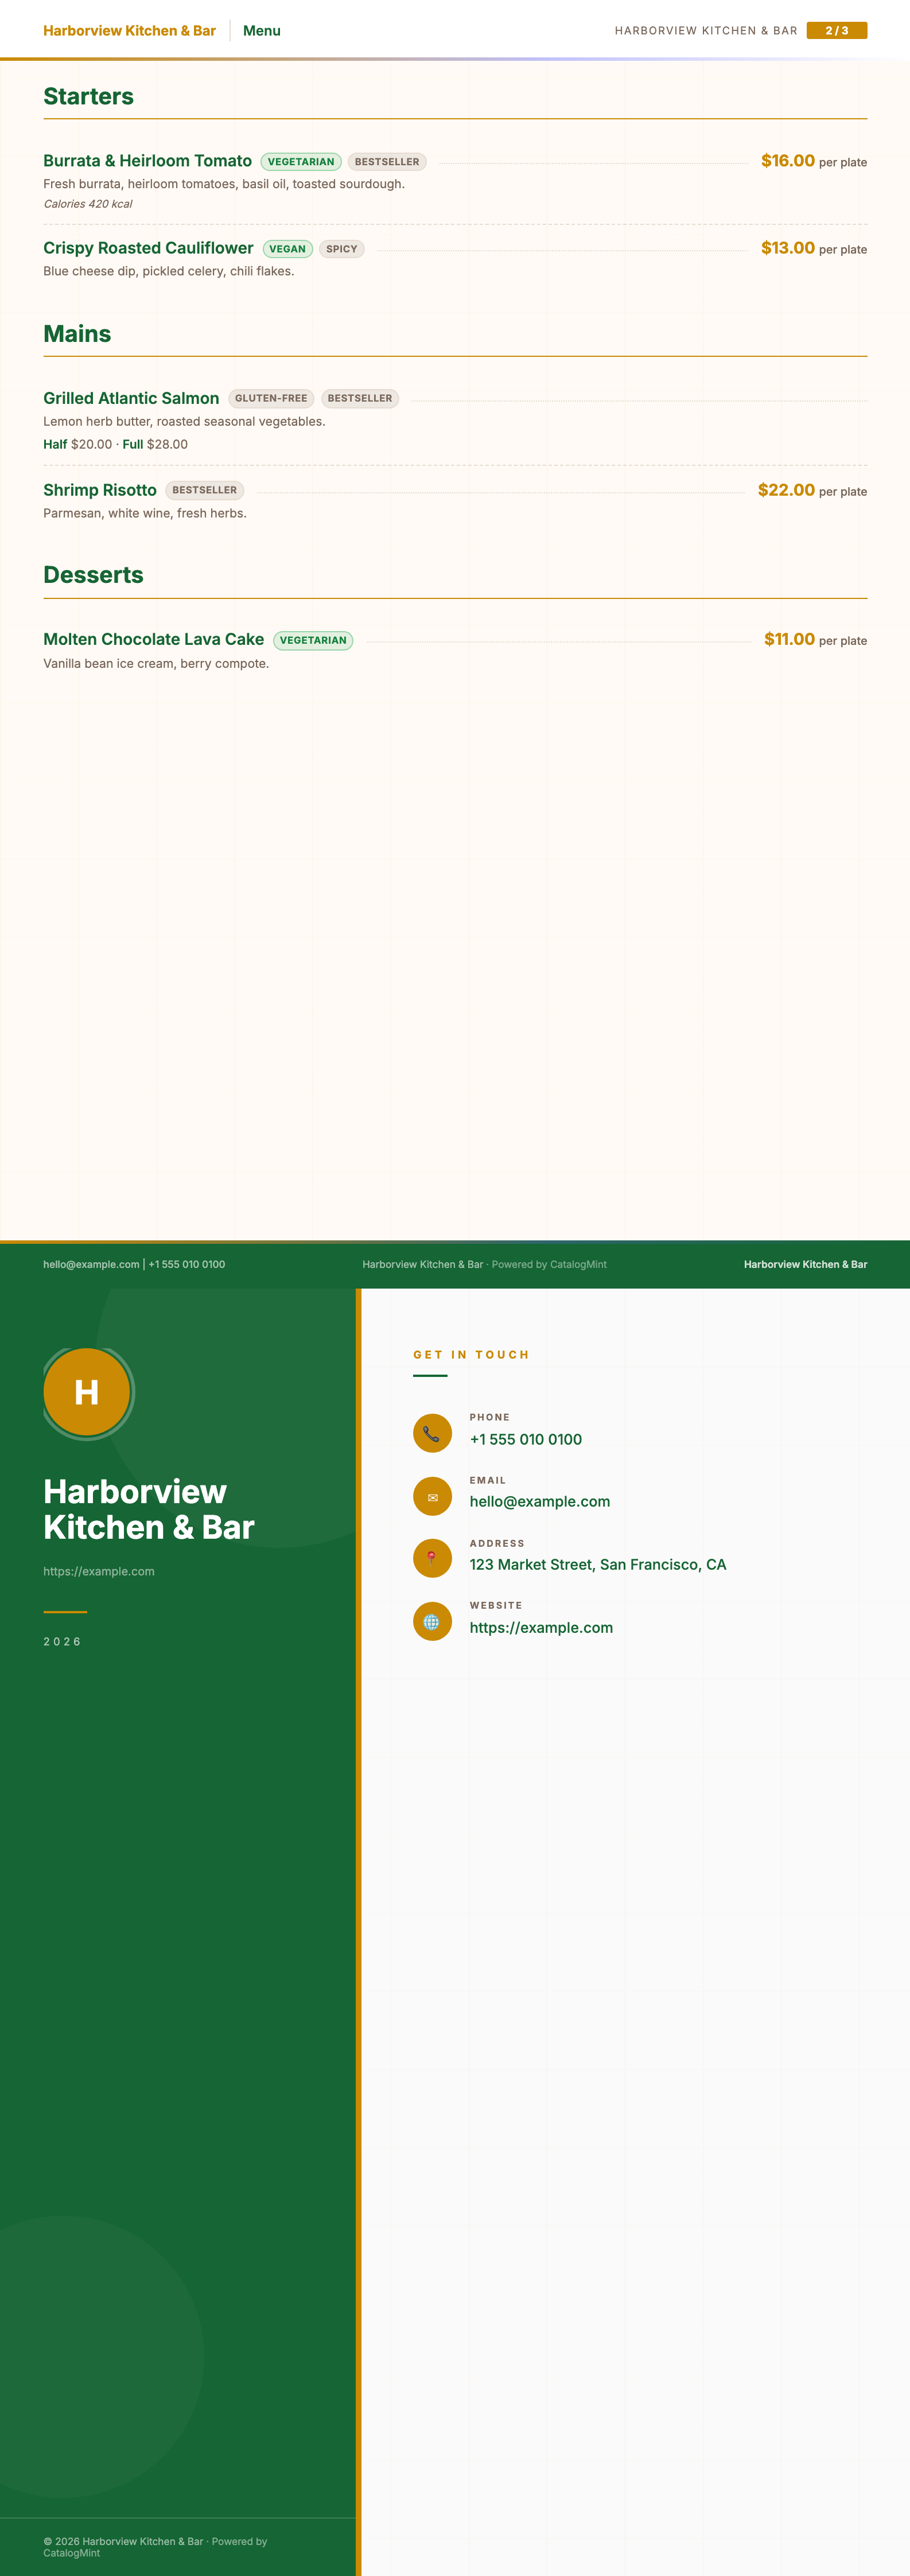Click the GET IN TOUCH heading

click(471, 1355)
